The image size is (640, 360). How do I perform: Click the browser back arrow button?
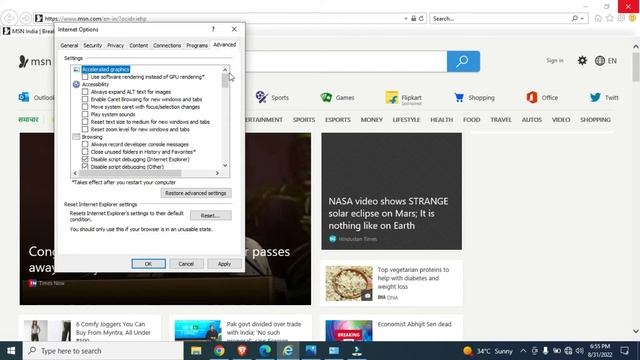pos(9,18)
